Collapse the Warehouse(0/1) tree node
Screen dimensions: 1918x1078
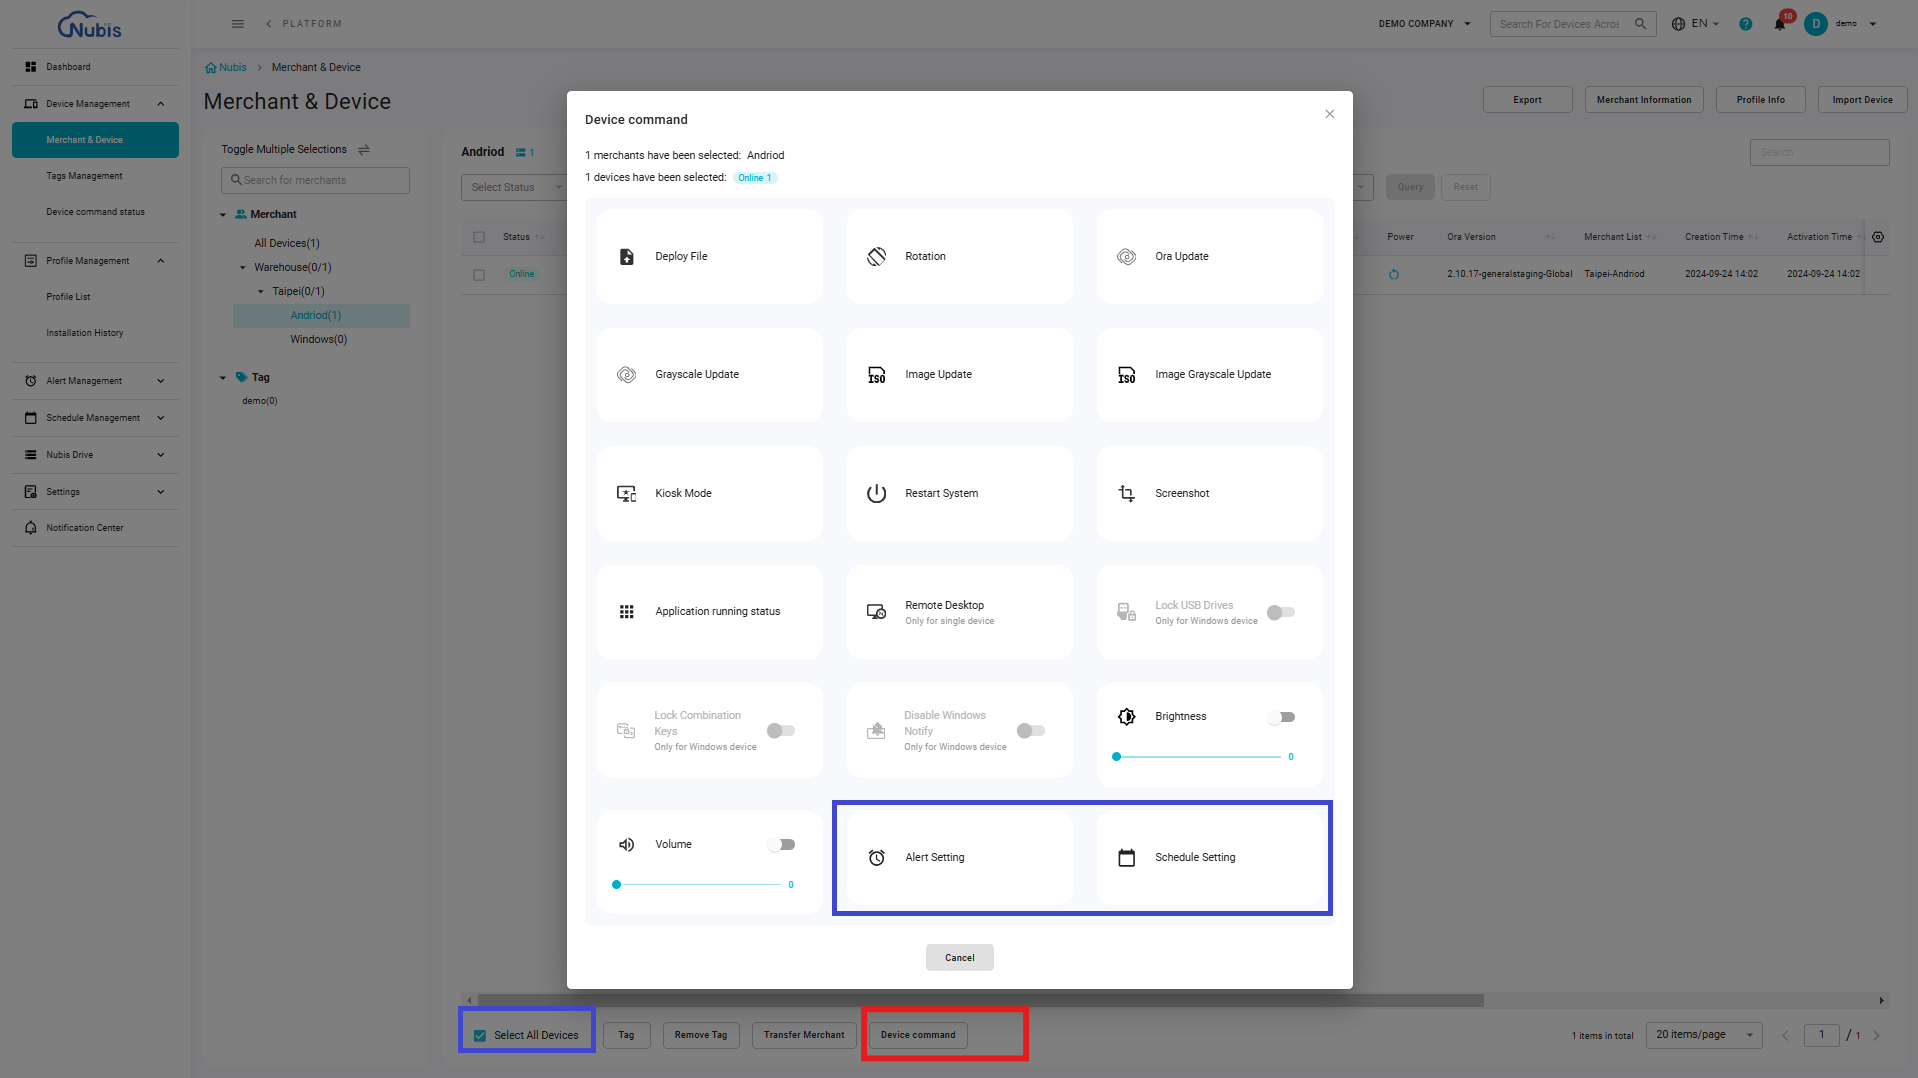[242, 267]
